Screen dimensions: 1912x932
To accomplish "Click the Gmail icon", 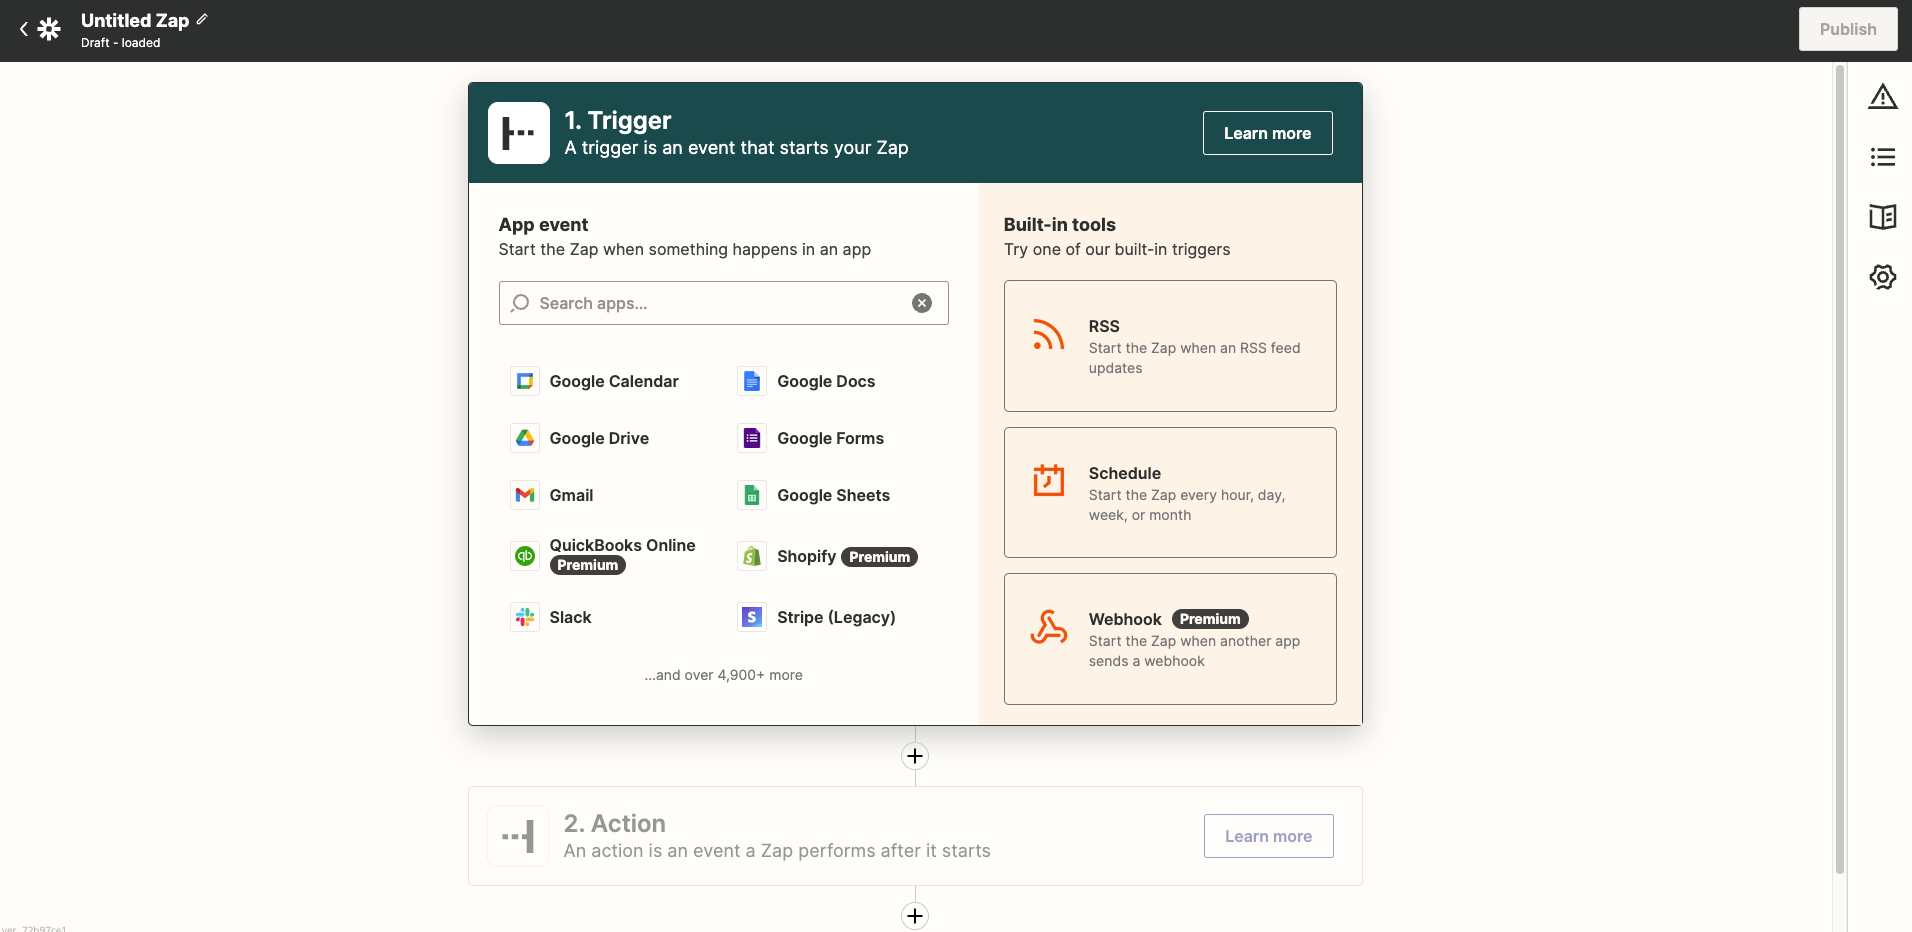I will 525,495.
